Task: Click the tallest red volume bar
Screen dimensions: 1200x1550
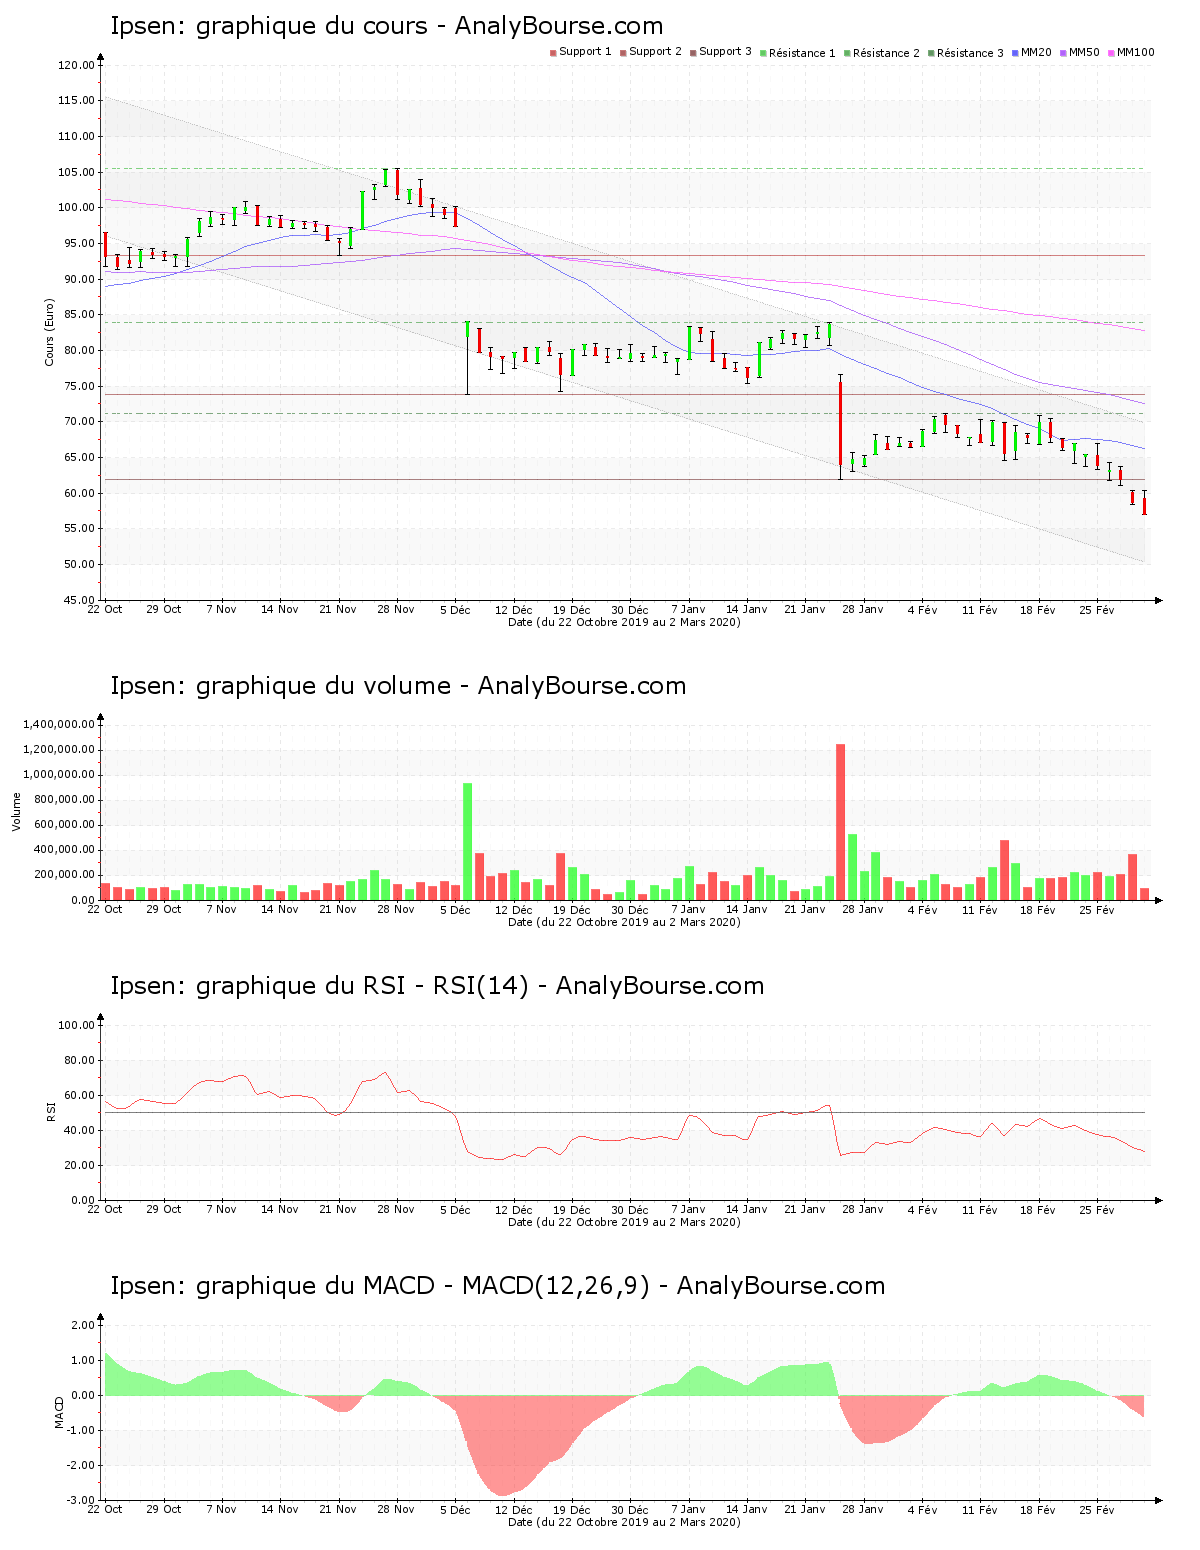Action: pos(841,822)
